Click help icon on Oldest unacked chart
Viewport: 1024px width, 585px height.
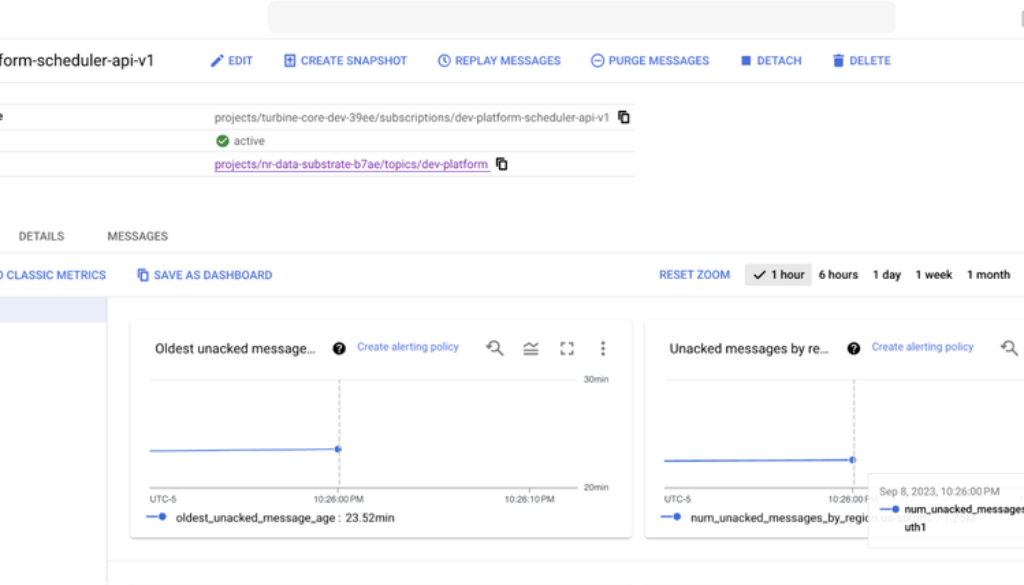(339, 348)
